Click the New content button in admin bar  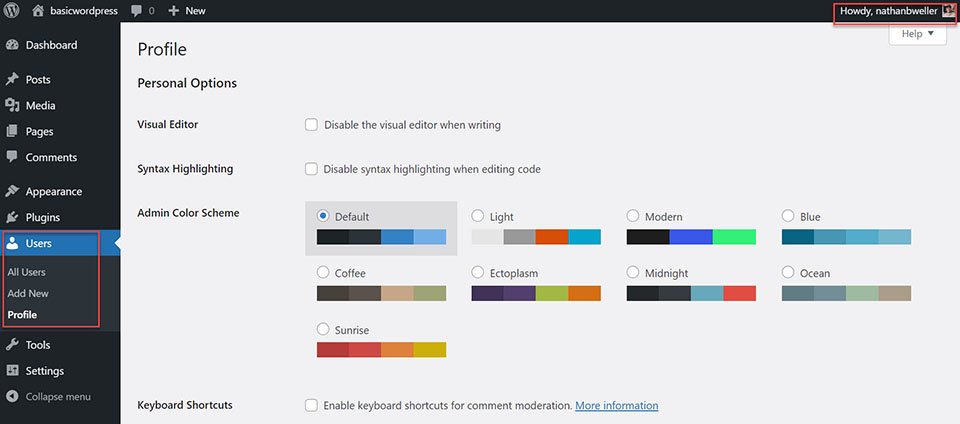[187, 11]
